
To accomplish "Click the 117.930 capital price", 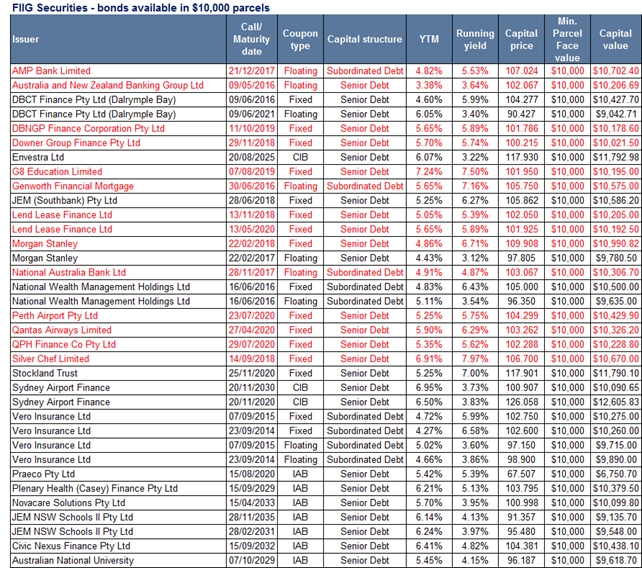I will [x=521, y=157].
